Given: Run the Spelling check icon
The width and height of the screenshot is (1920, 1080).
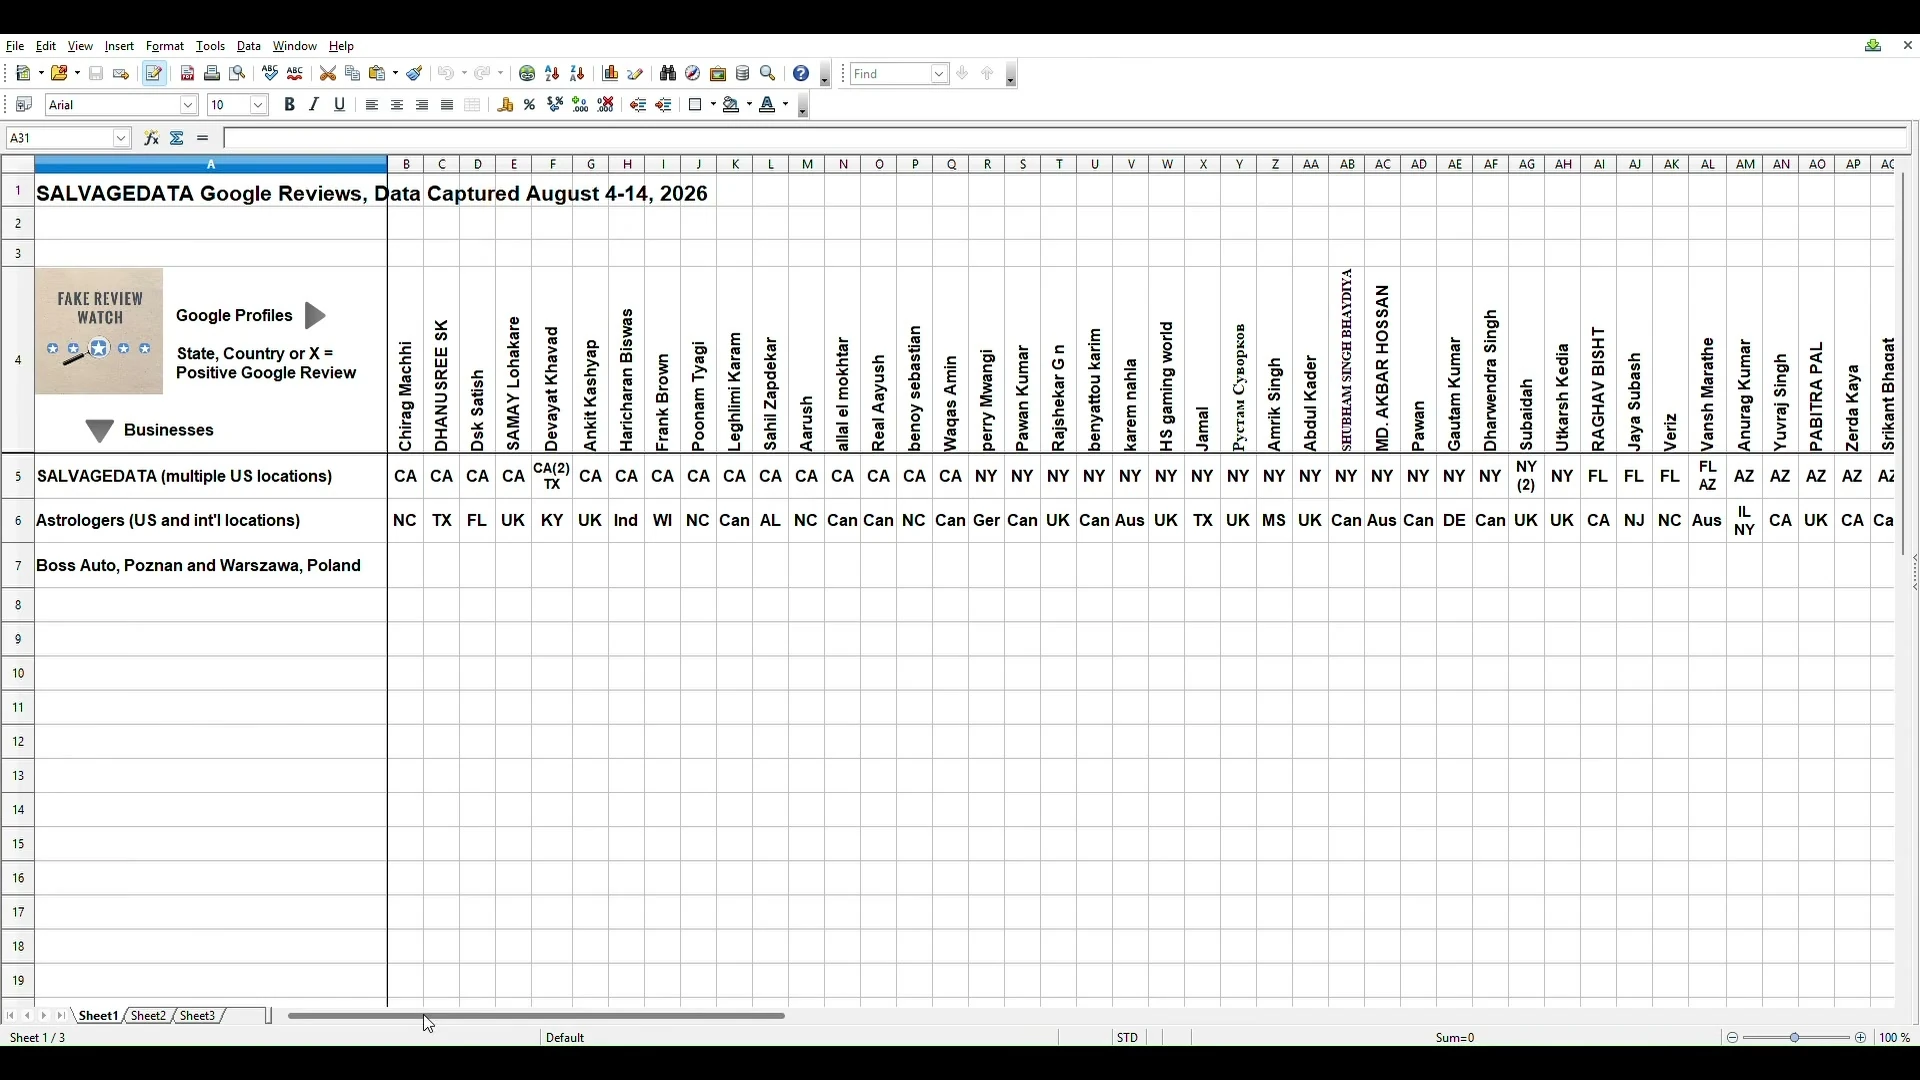Looking at the screenshot, I should pyautogui.click(x=270, y=74).
